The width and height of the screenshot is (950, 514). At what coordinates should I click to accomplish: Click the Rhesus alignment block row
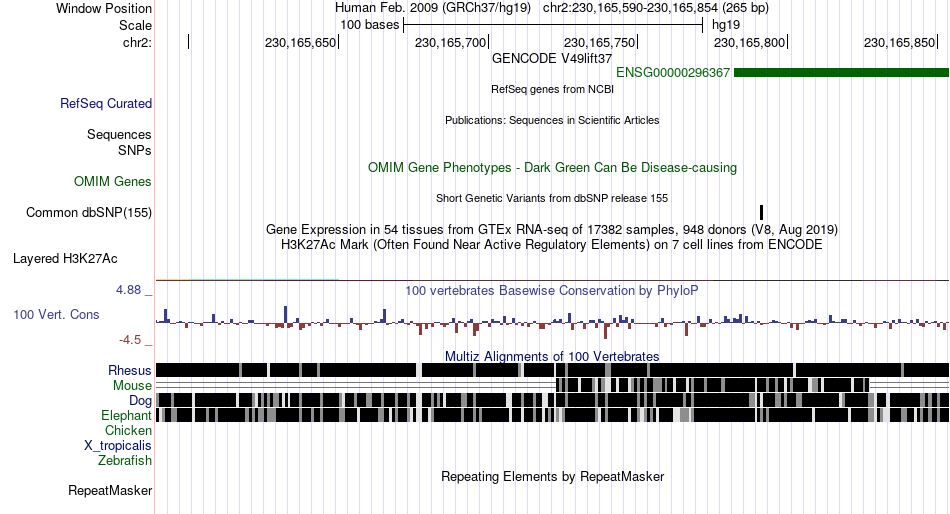tap(552, 370)
